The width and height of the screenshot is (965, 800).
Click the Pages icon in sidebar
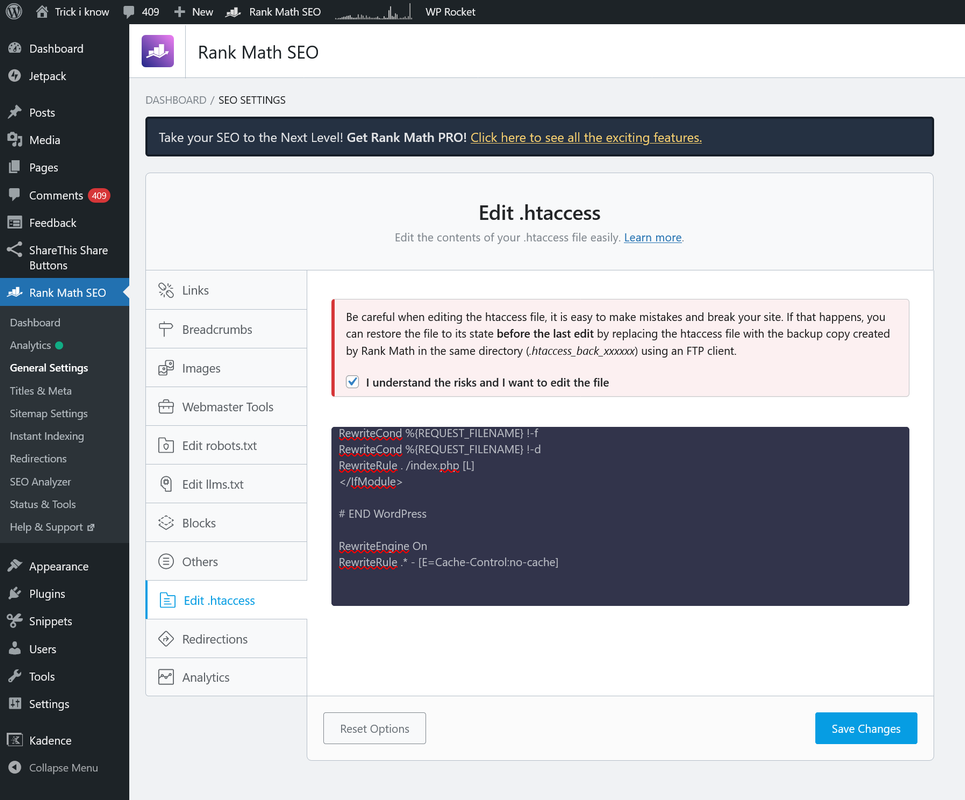15,167
